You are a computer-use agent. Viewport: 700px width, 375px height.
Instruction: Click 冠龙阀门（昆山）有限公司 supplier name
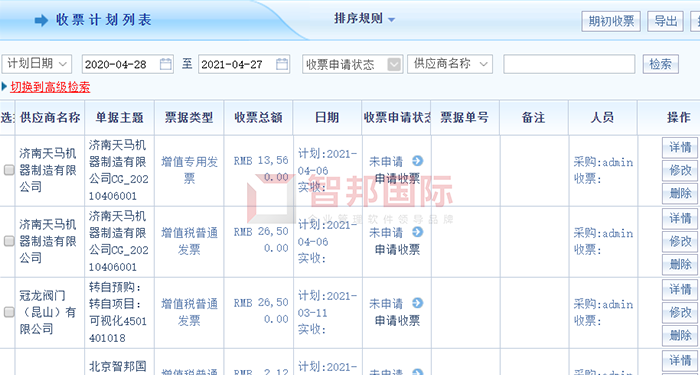point(48,312)
